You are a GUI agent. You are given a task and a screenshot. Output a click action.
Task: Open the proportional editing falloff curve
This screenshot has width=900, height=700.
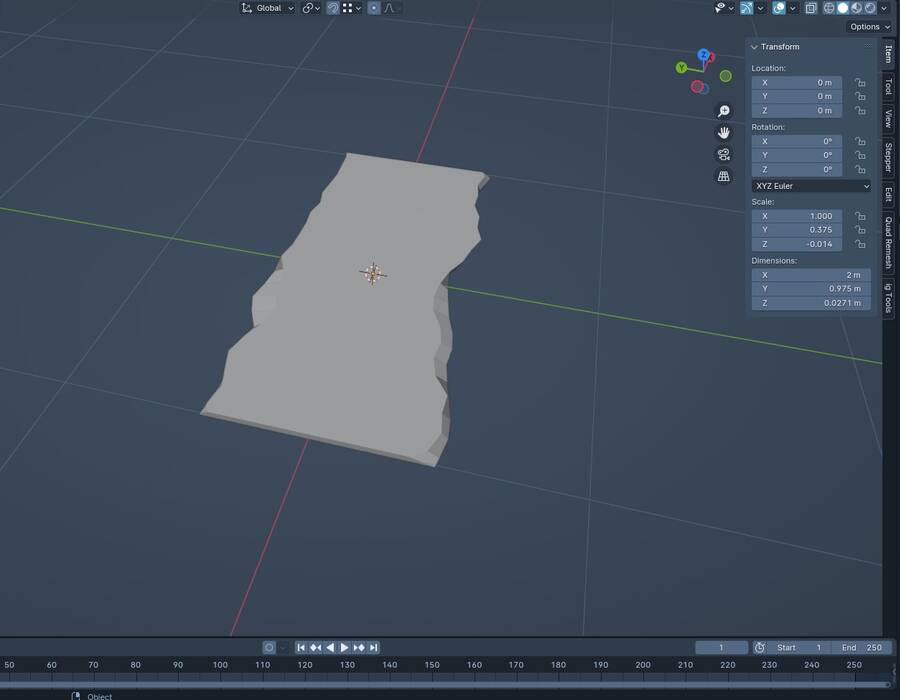pyautogui.click(x=391, y=8)
